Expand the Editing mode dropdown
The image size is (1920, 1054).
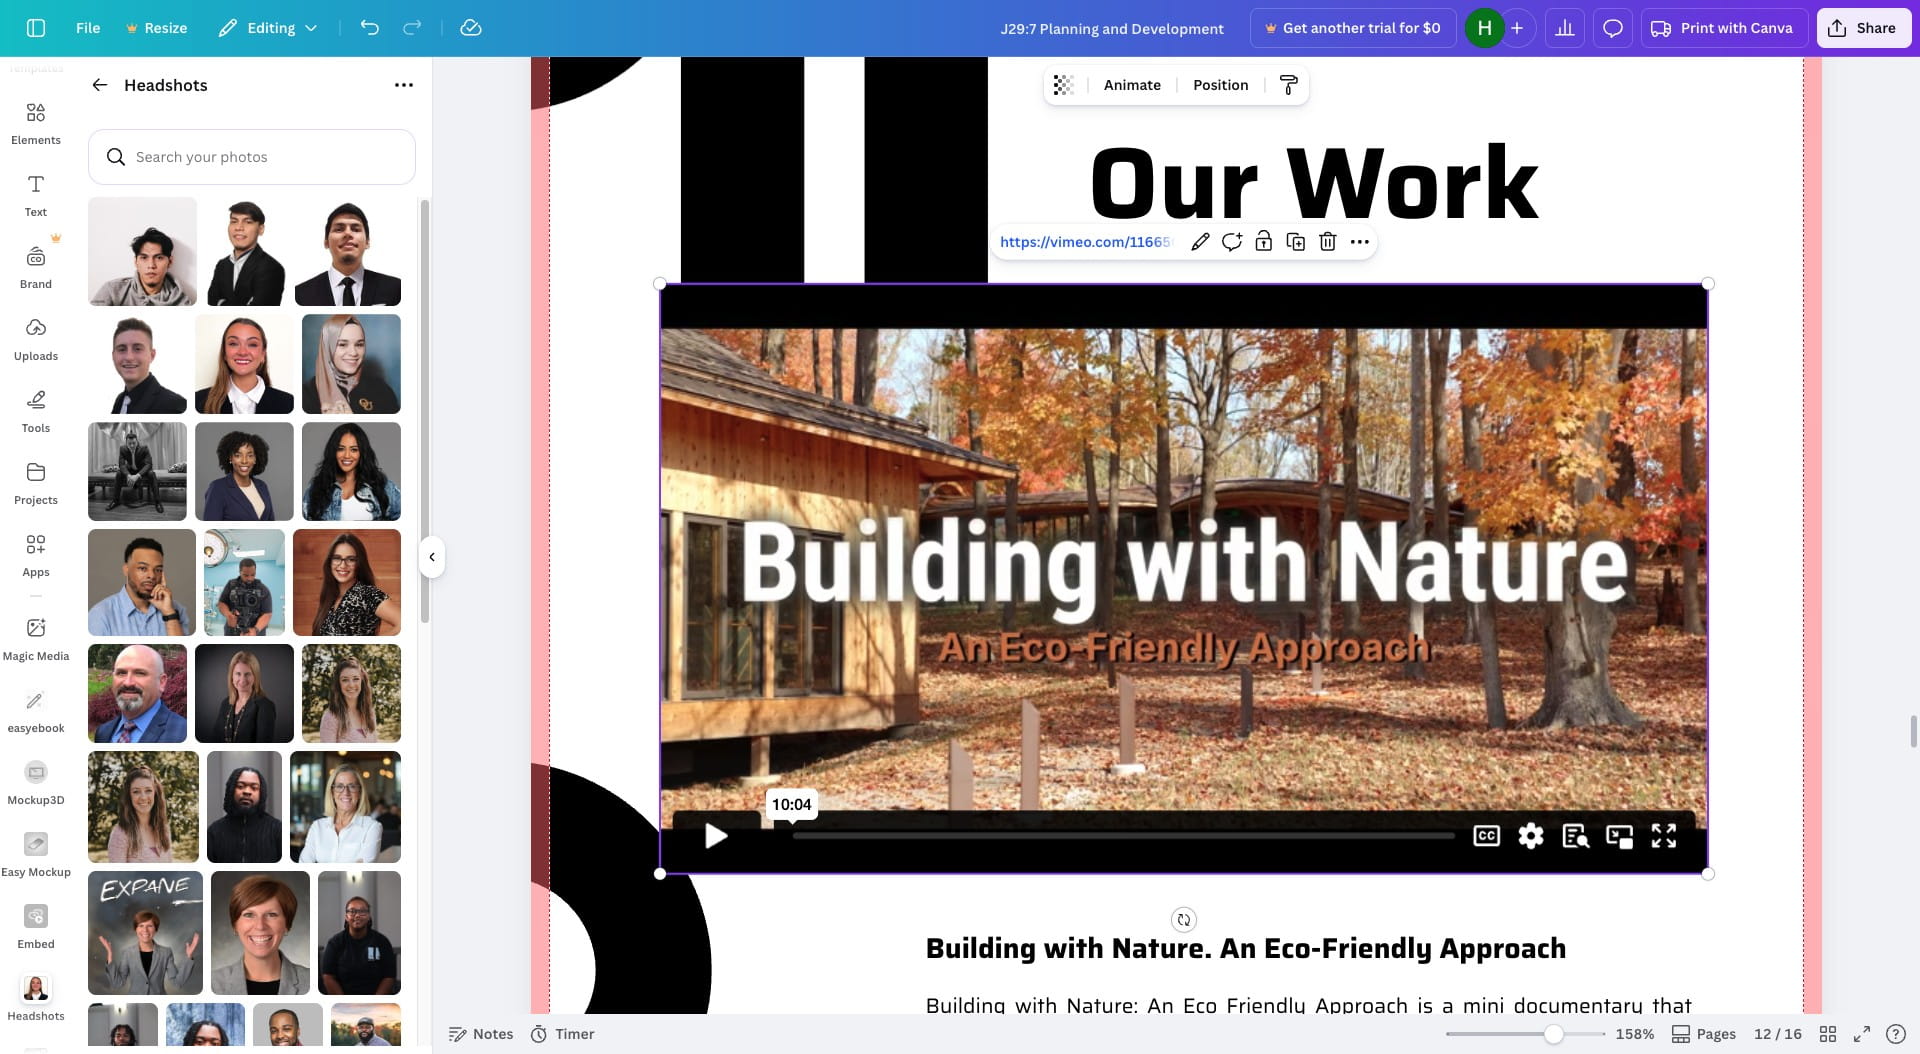click(268, 28)
